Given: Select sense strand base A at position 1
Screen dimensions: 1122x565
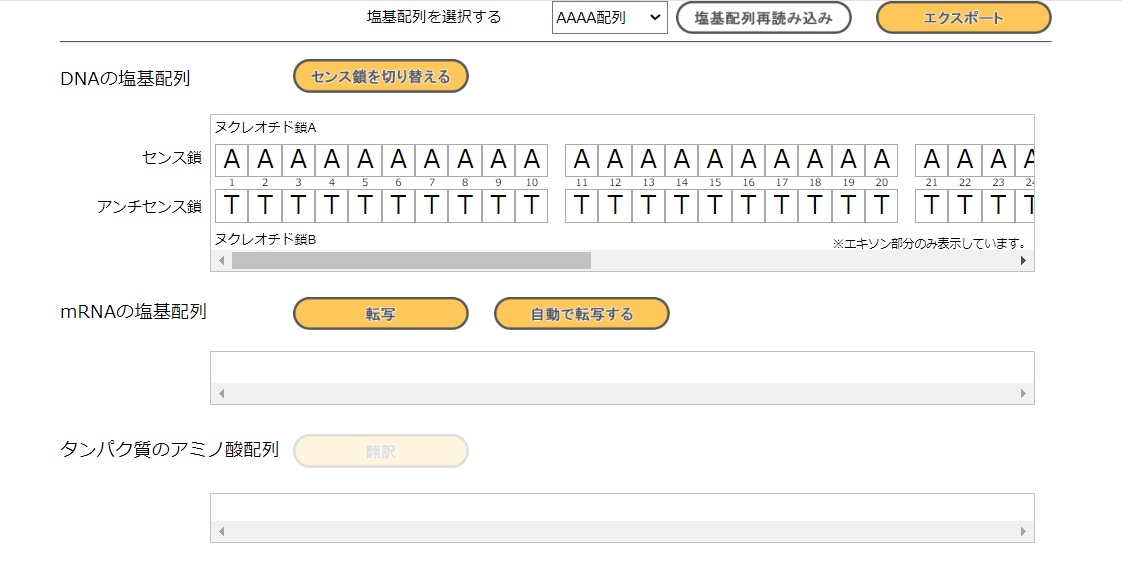Looking at the screenshot, I should [x=232, y=160].
